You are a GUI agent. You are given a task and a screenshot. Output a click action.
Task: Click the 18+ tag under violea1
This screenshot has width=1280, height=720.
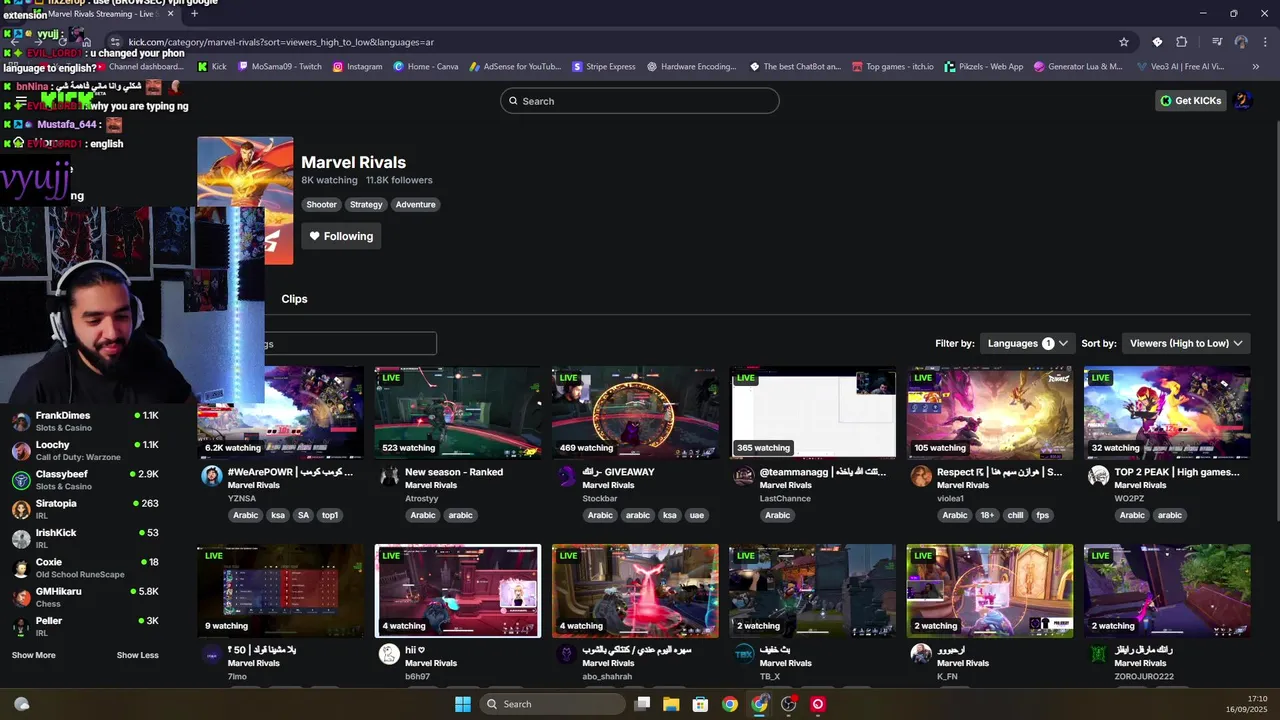(x=987, y=515)
